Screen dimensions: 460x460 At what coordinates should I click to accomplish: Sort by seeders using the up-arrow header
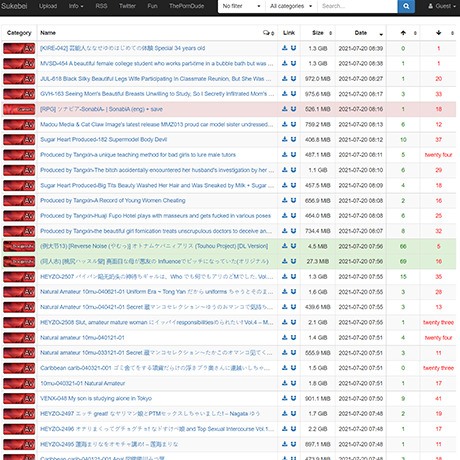[403, 33]
